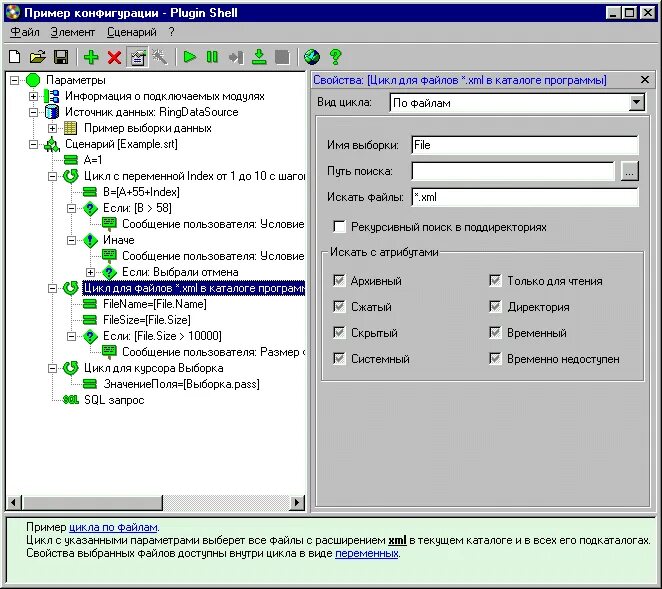
Task: Collapse the Параметры root node
Action: 15,80
